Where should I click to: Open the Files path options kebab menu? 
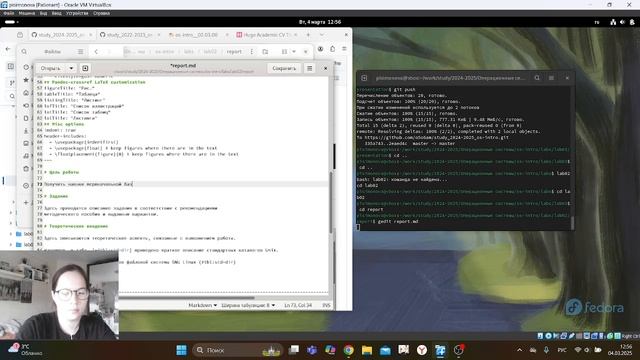pos(251,52)
